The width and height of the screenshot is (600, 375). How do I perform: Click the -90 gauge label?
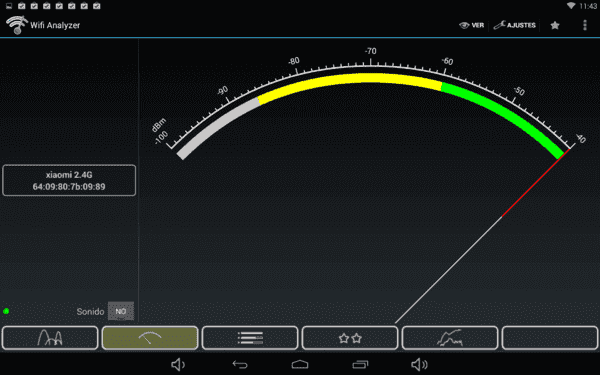point(222,91)
